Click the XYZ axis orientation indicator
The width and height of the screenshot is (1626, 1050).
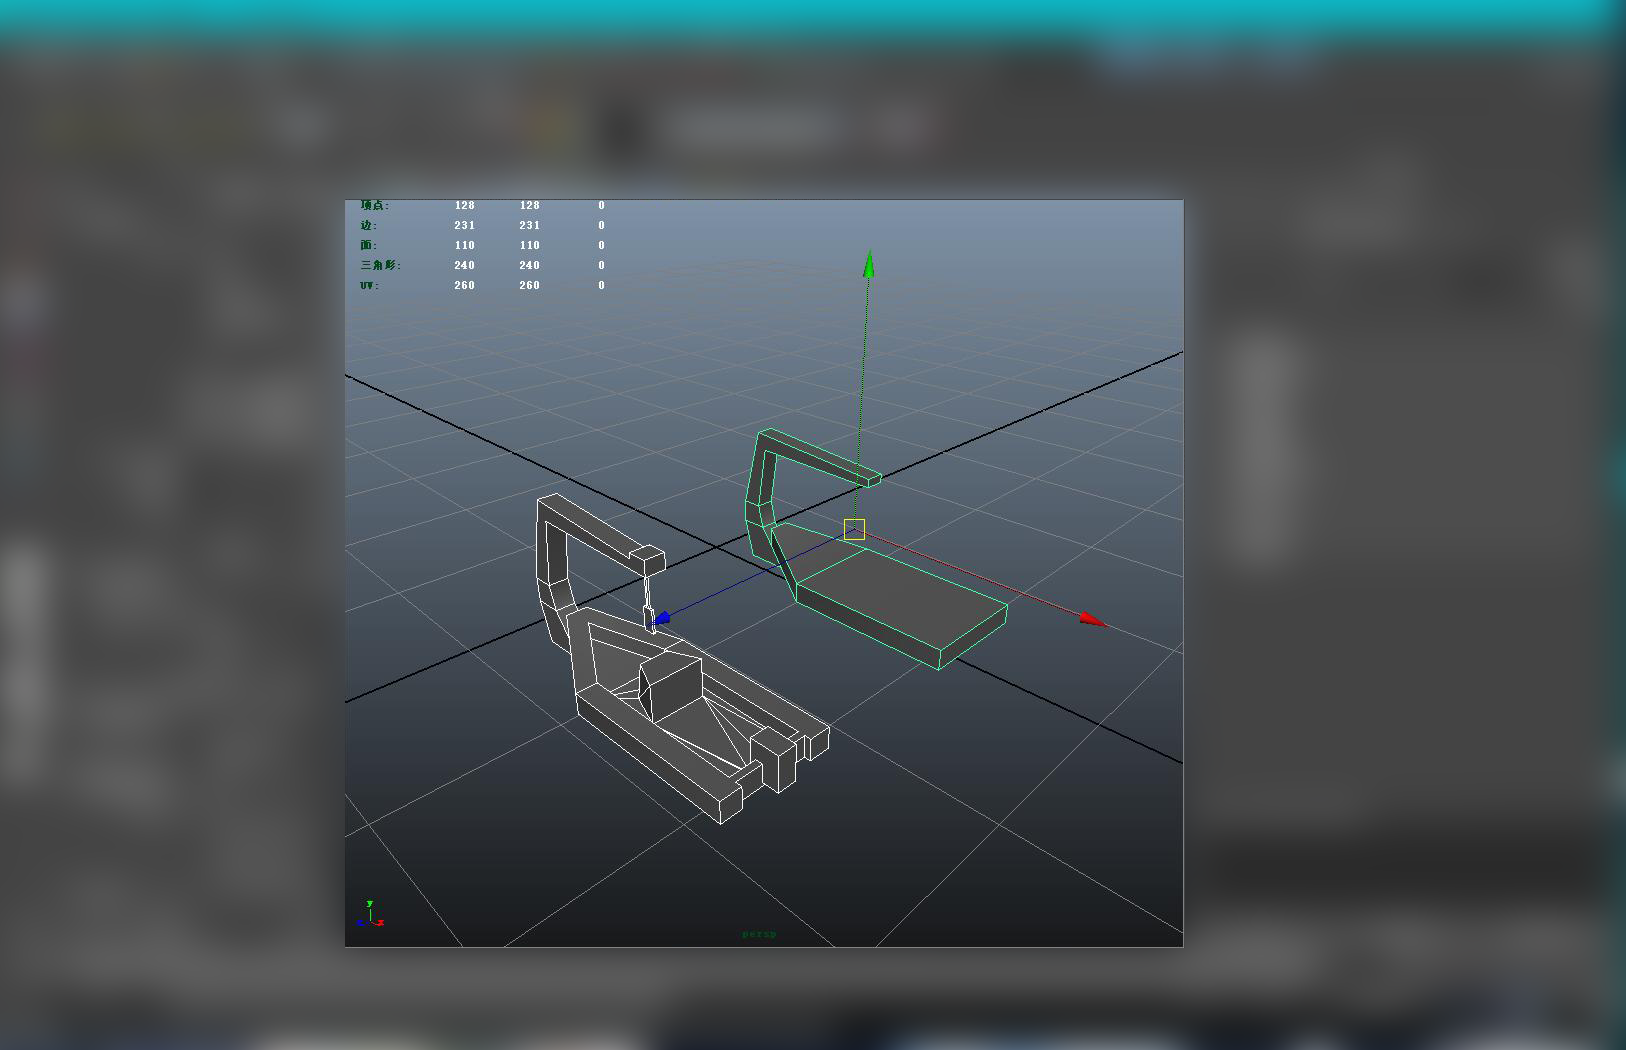pyautogui.click(x=371, y=914)
